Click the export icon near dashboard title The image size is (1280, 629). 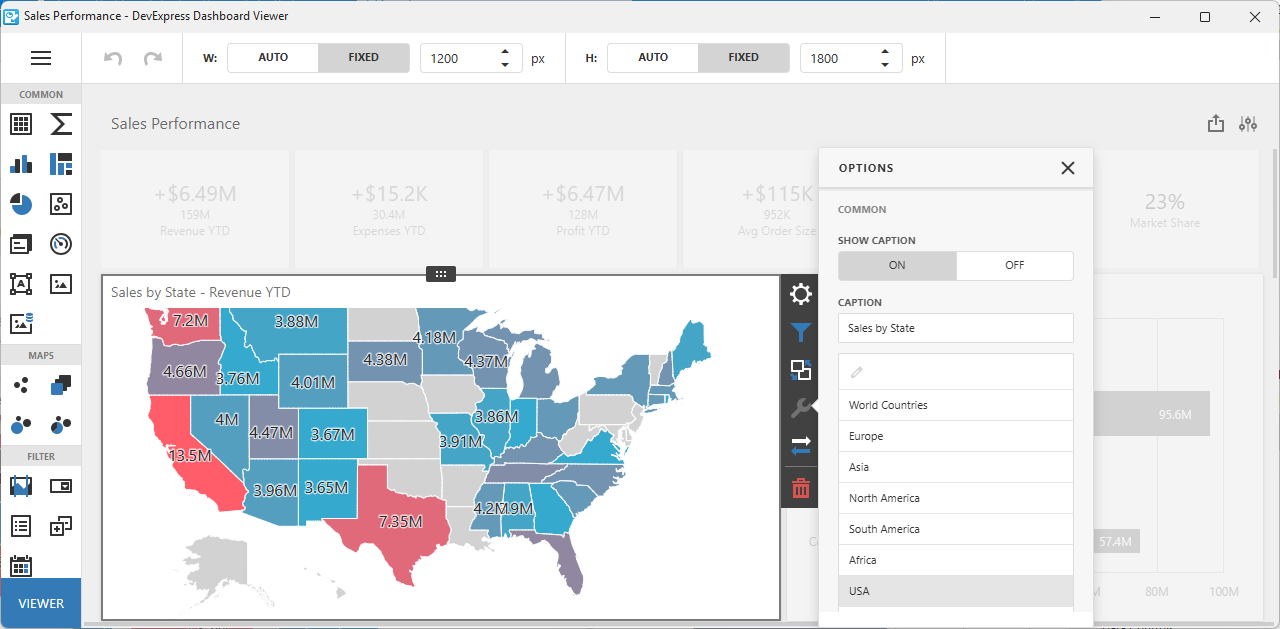[x=1216, y=123]
